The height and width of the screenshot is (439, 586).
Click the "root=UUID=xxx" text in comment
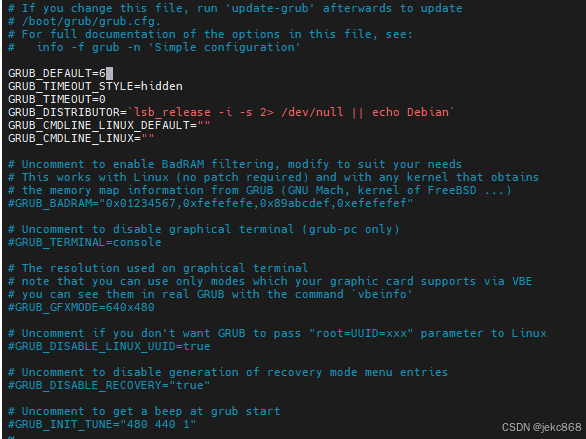pos(361,333)
